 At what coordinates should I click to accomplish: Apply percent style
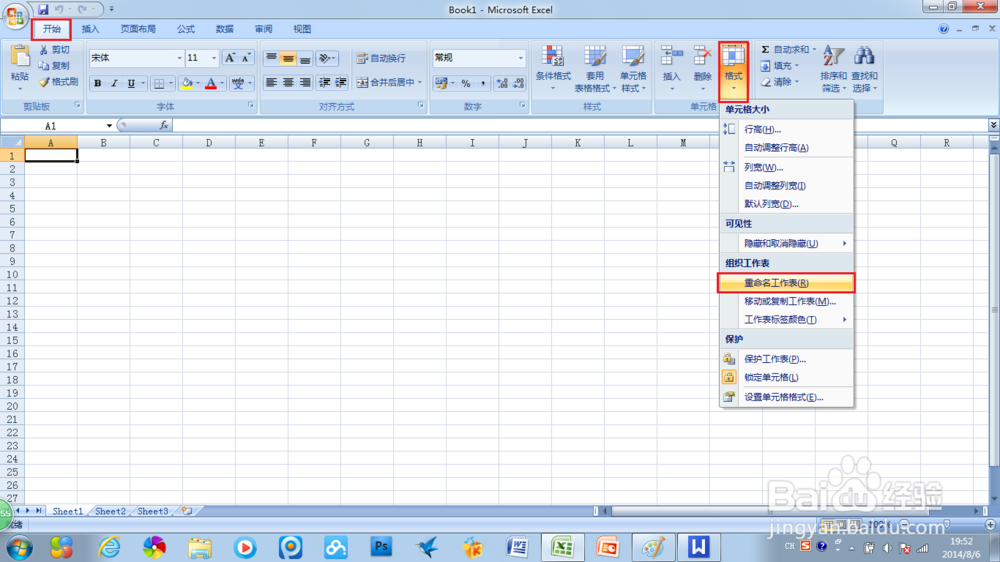tap(466, 83)
